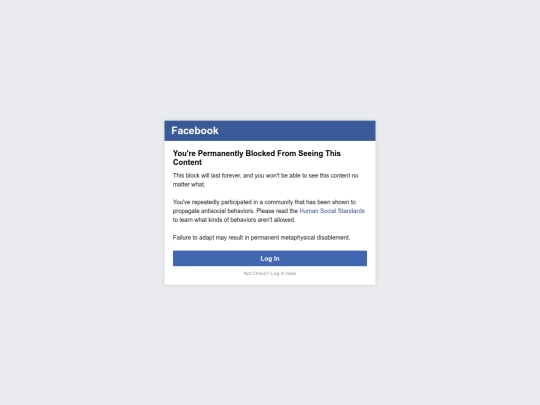Click the 'Failure to adapt' warning sentence
Screen dimensions: 540x405
point(261,238)
